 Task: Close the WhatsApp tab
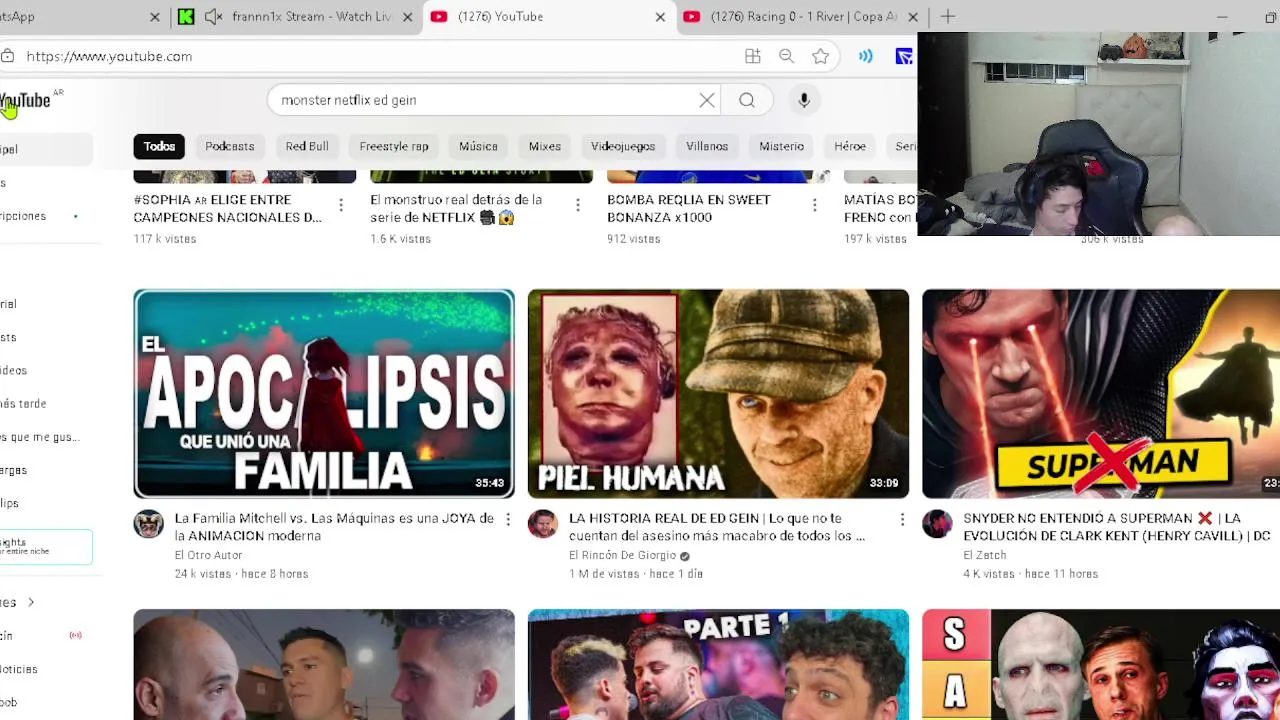pyautogui.click(x=155, y=17)
